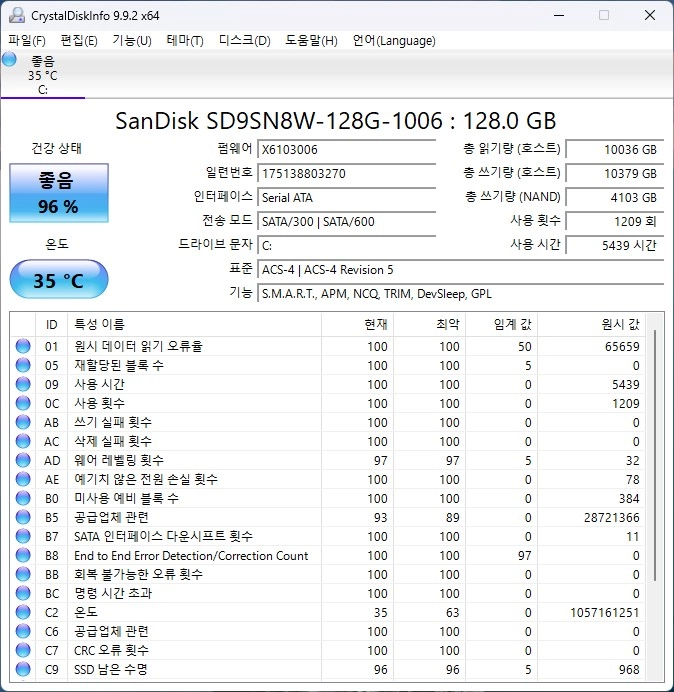Select the row SSD 남은 수명
The image size is (674, 692).
tap(328, 669)
